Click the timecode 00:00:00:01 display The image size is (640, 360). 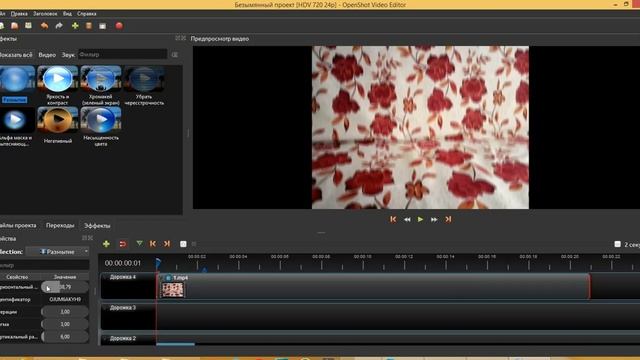122,263
